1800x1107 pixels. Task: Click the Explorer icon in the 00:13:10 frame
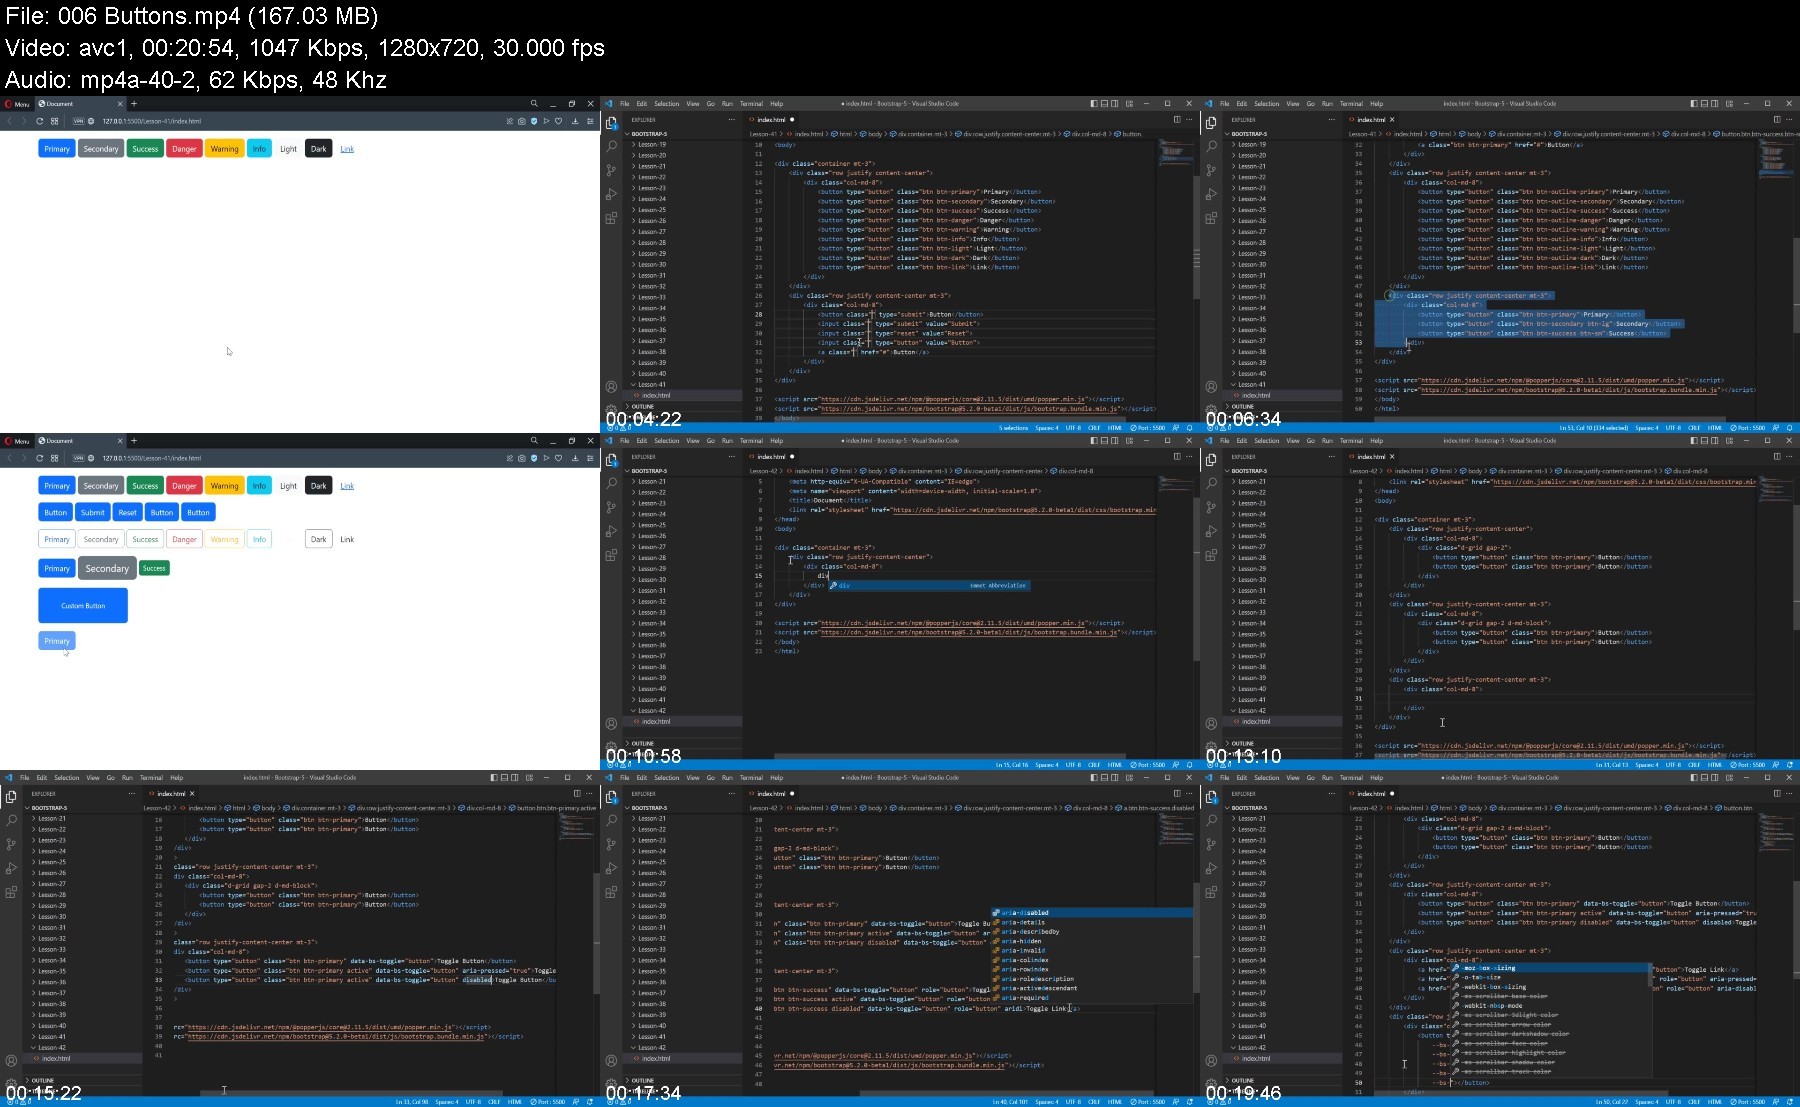(1211, 459)
